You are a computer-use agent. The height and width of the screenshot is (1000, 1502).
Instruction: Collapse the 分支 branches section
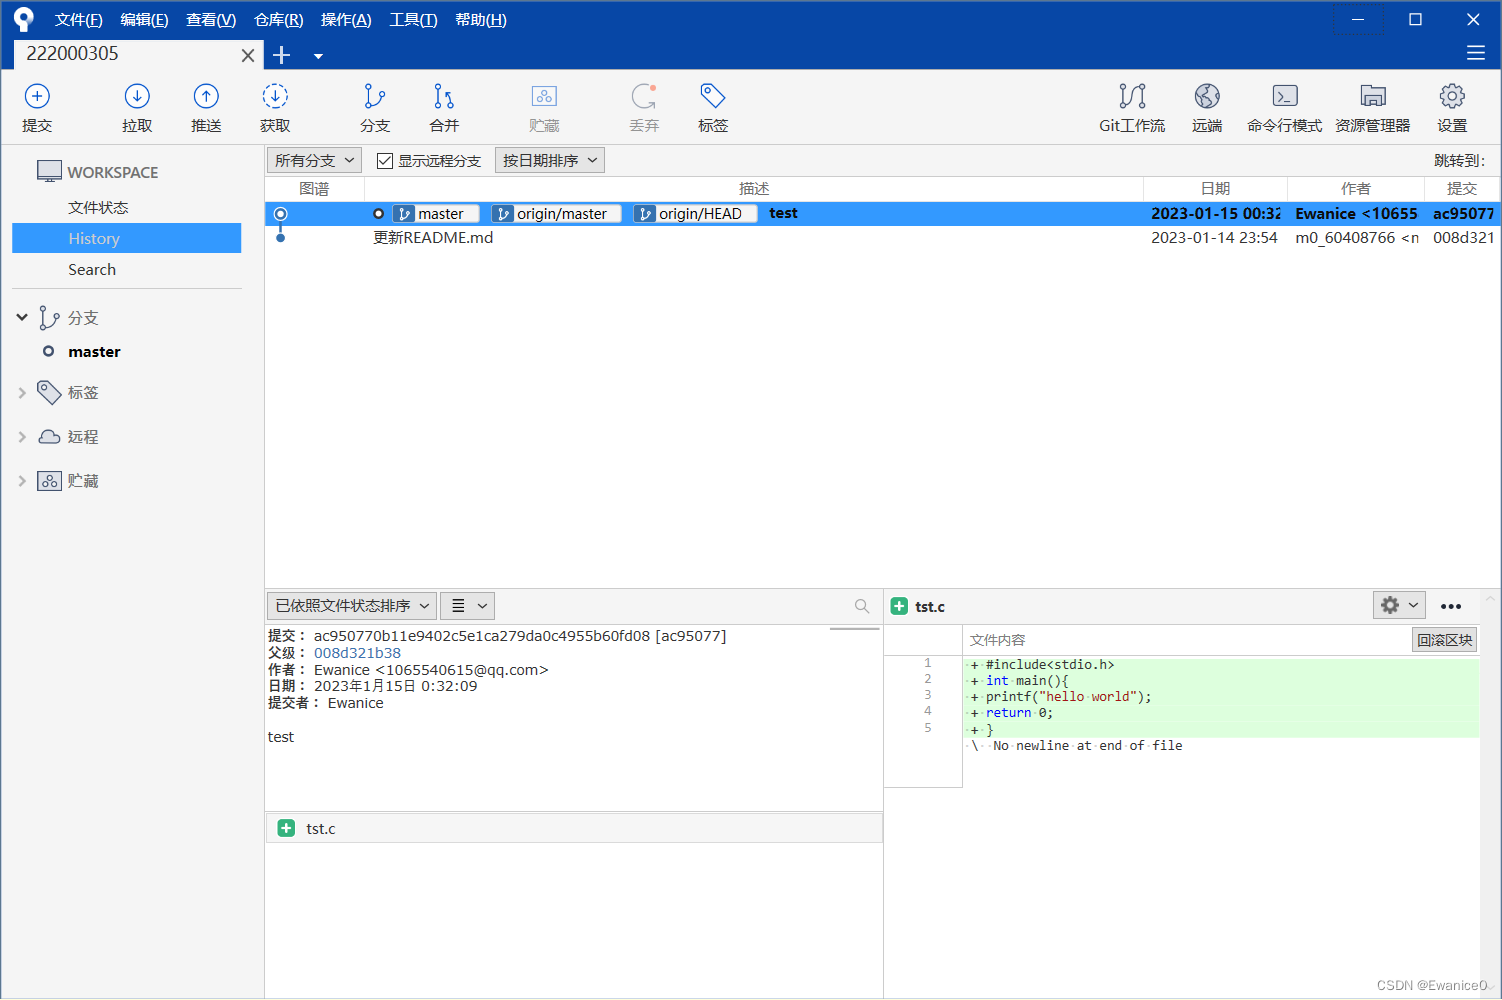22,317
